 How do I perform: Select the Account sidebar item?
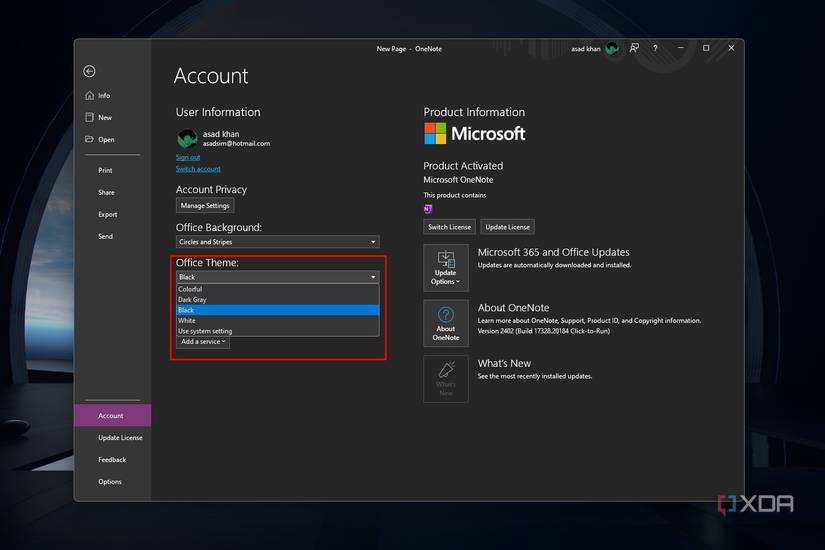tap(113, 415)
